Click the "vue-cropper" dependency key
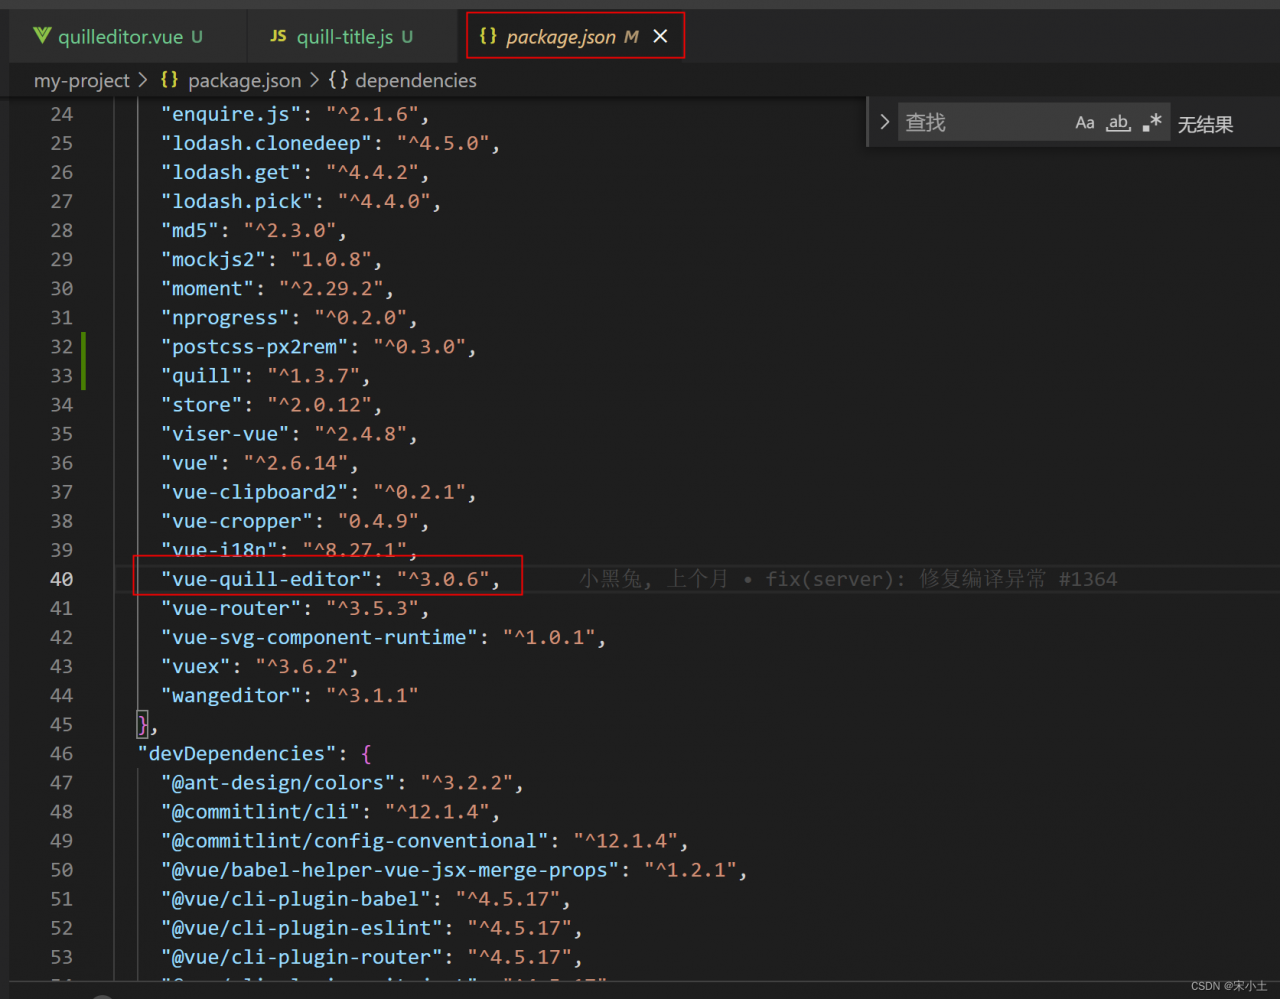The image size is (1280, 999). [237, 521]
